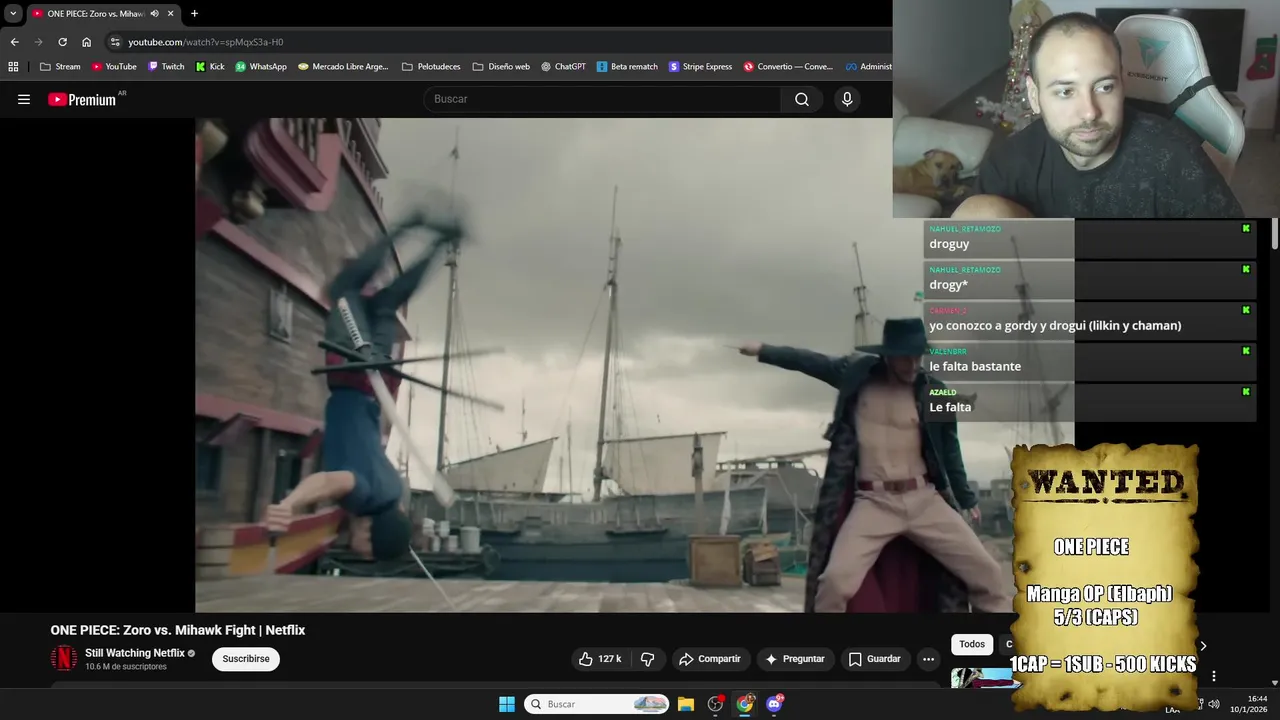Click the YouTube search magnifier button
Screen dimensions: 1280x720
802,99
